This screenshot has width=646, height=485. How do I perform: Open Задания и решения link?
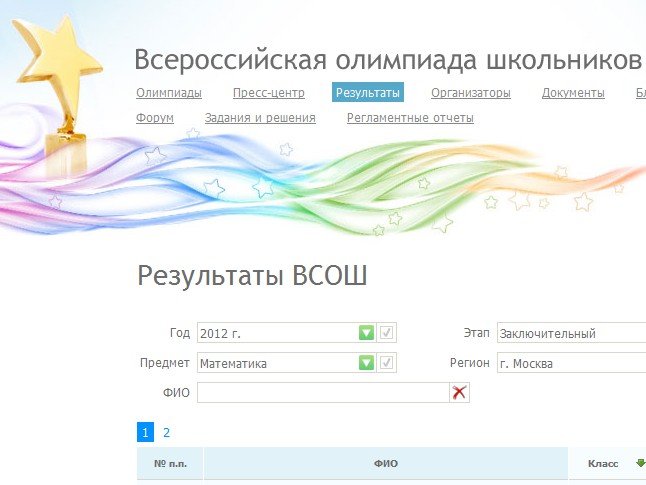coord(260,118)
